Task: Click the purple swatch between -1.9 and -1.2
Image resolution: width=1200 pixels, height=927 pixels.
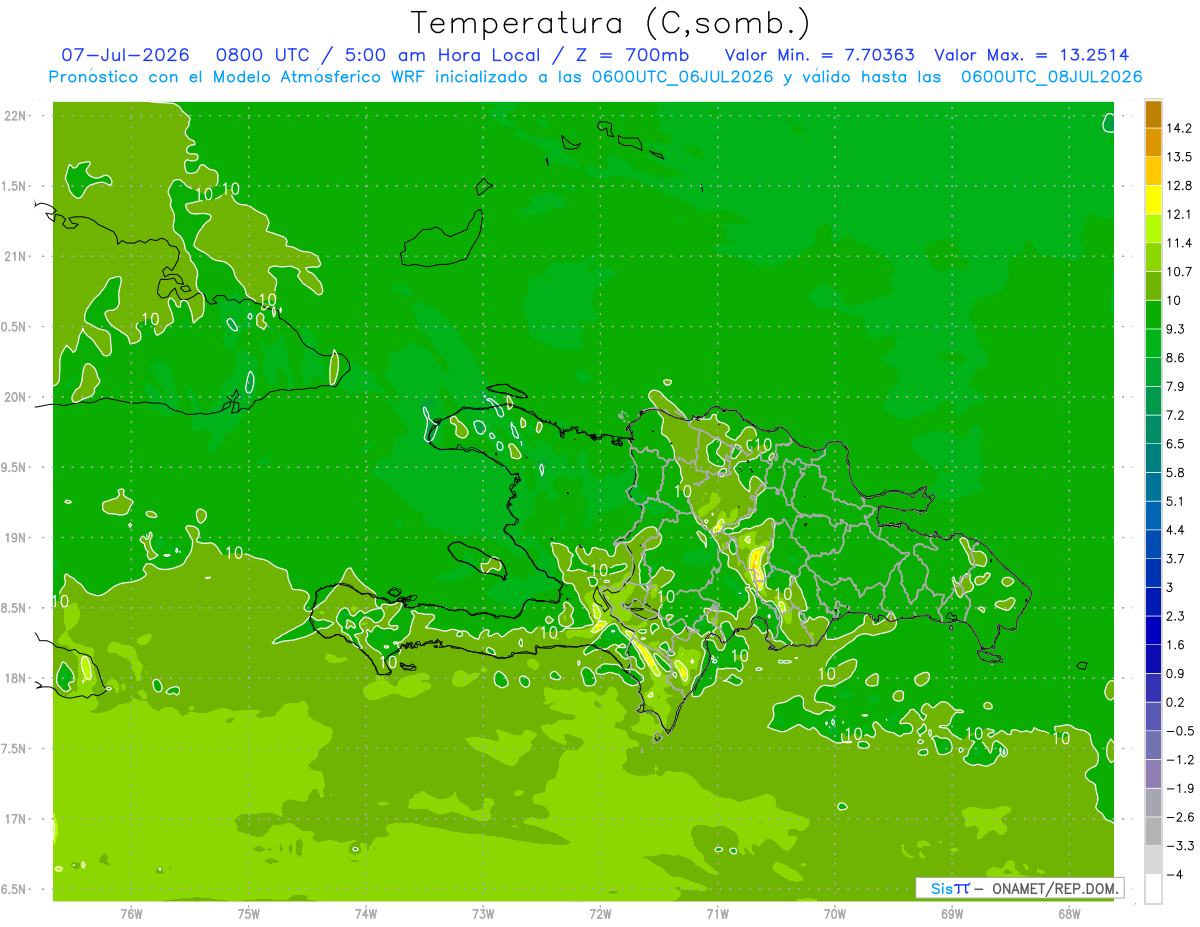Action: point(1153,774)
